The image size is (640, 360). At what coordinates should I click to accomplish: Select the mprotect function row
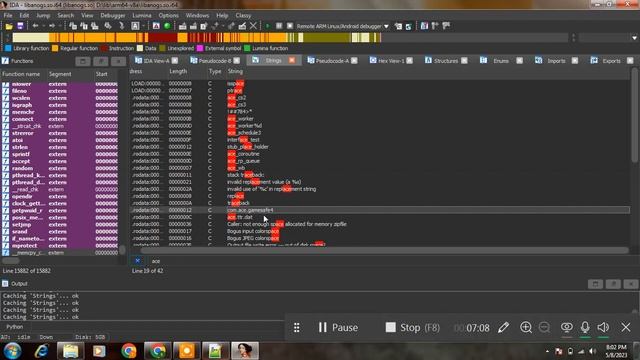[60, 245]
